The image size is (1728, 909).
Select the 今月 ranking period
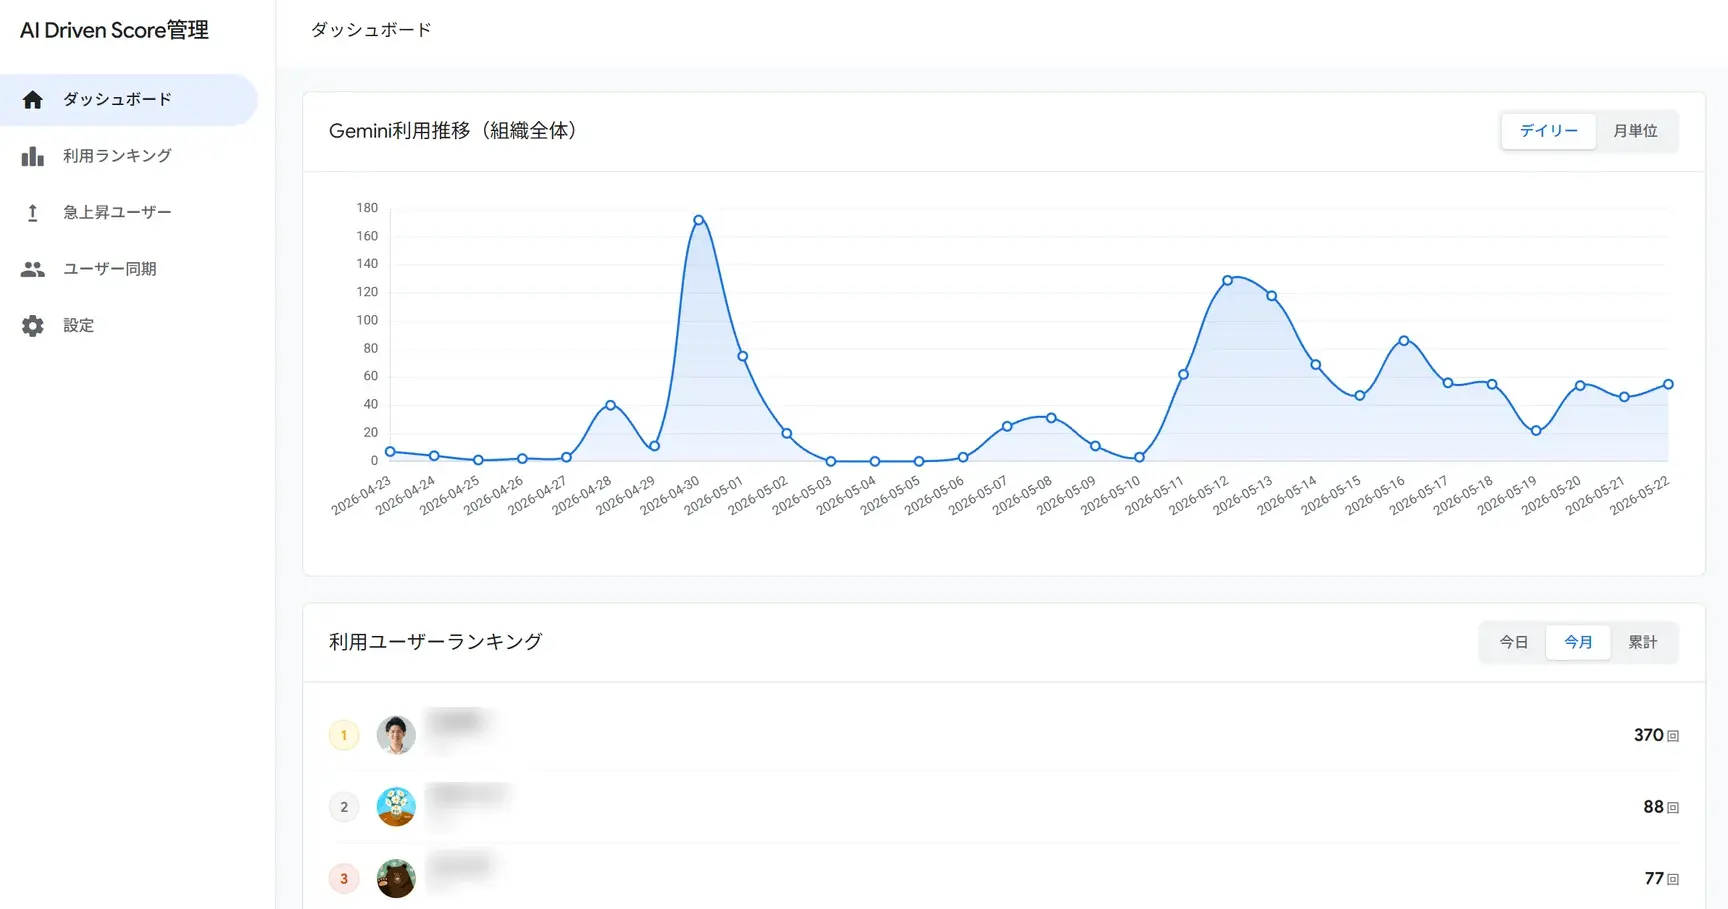[x=1578, y=642]
